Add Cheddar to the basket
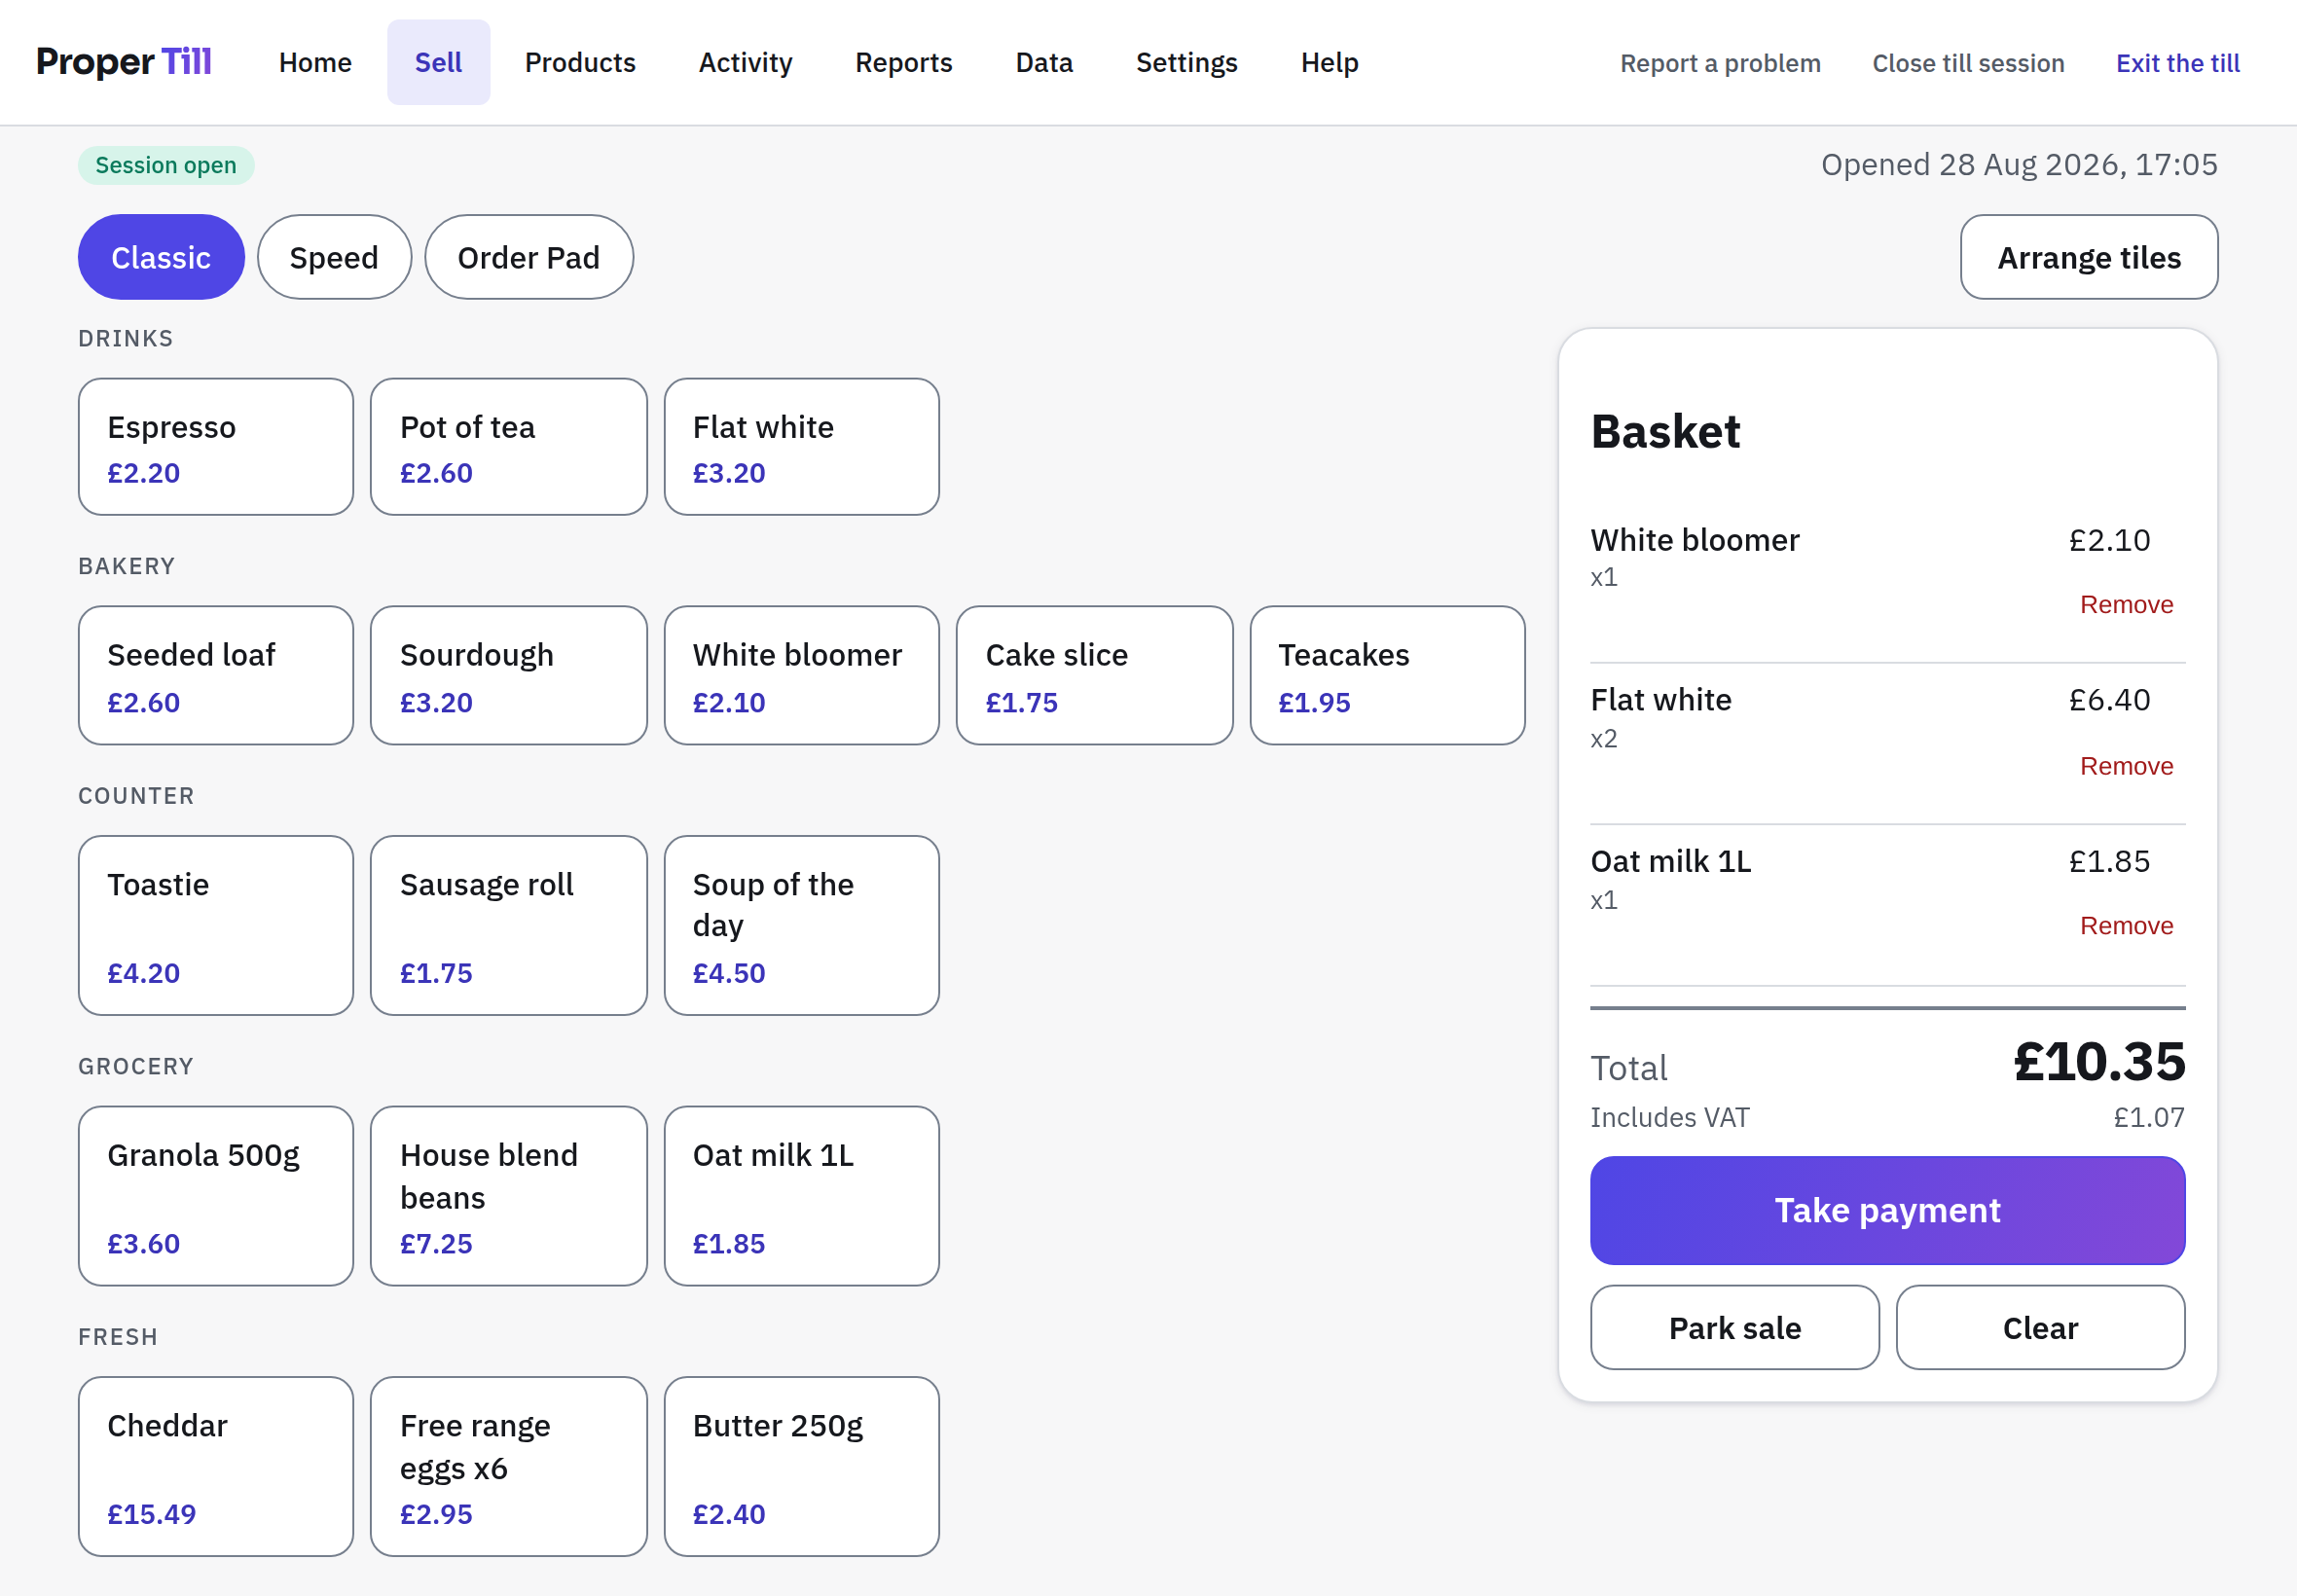The image size is (2297, 1596). pyautogui.click(x=216, y=1466)
